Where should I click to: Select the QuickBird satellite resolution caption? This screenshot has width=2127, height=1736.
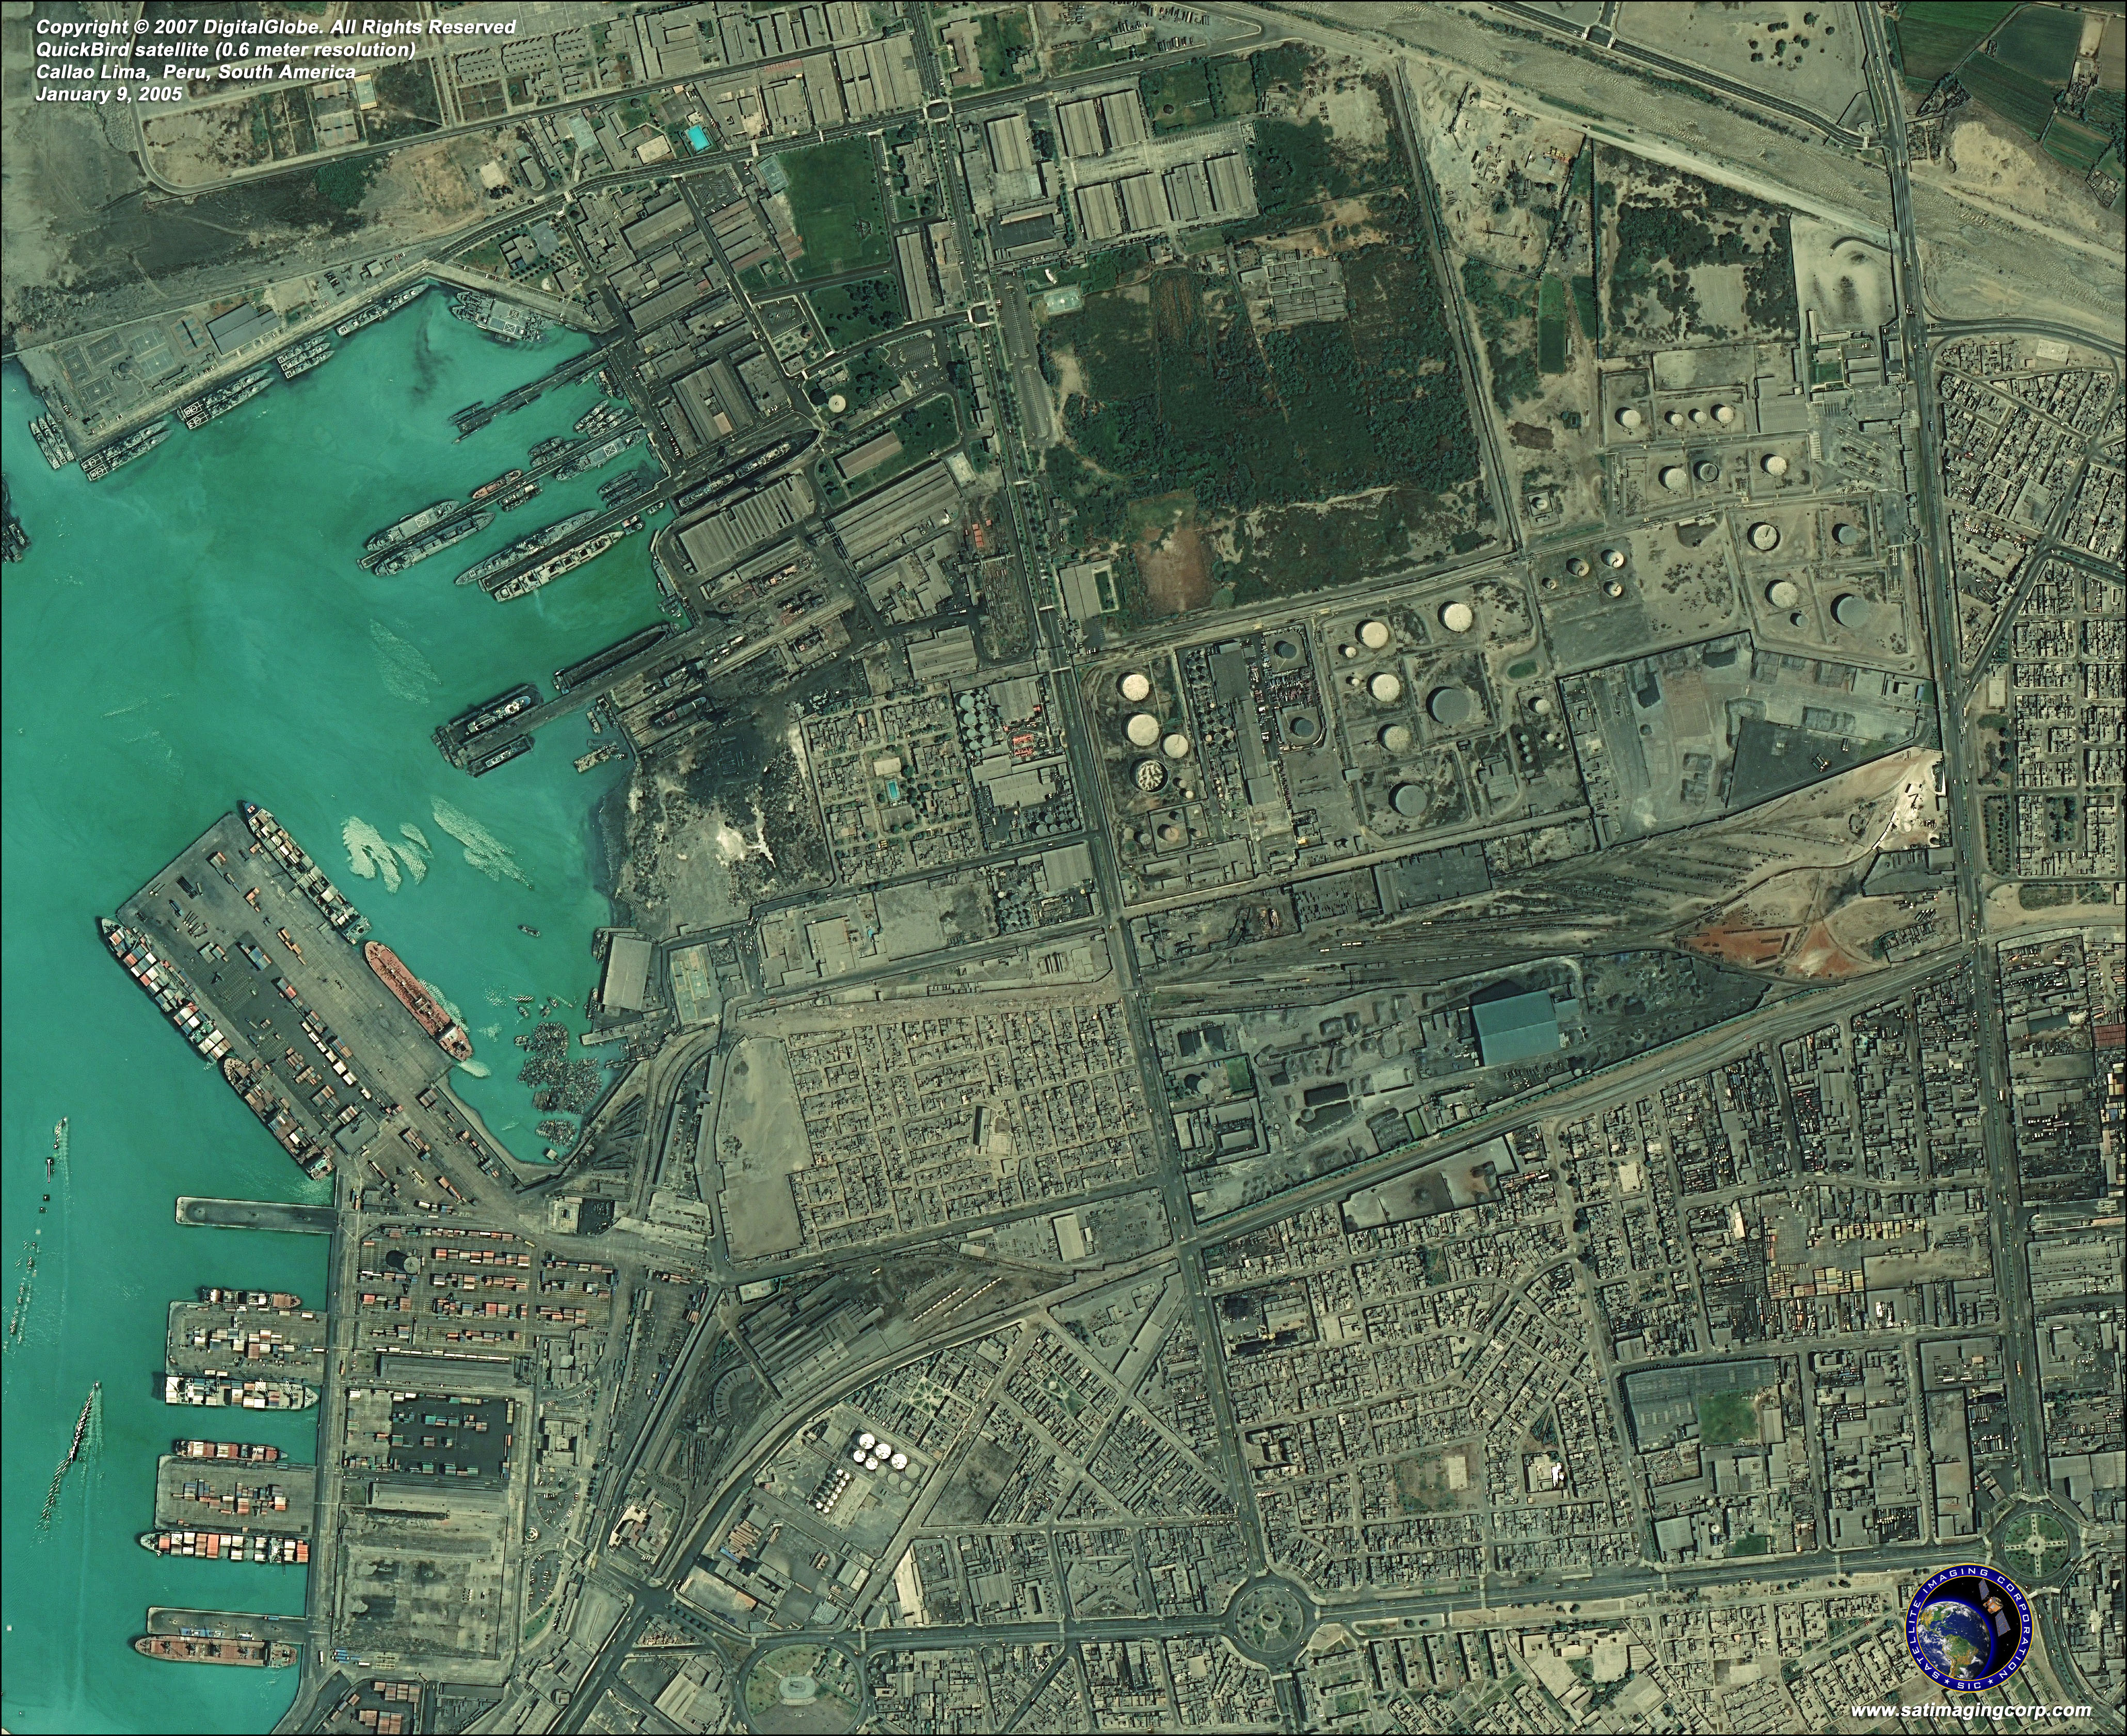[225, 50]
